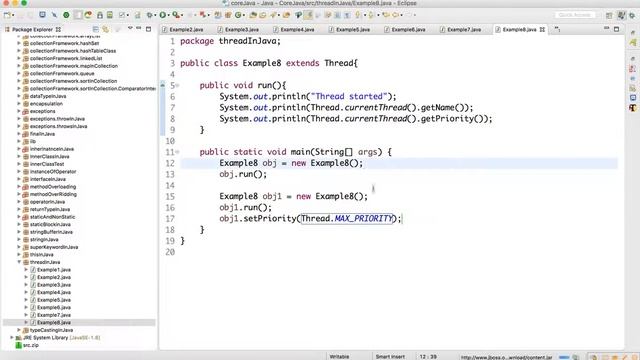The width and height of the screenshot is (640, 360).
Task: Select the Package Explorer view tab
Action: click(x=33, y=29)
